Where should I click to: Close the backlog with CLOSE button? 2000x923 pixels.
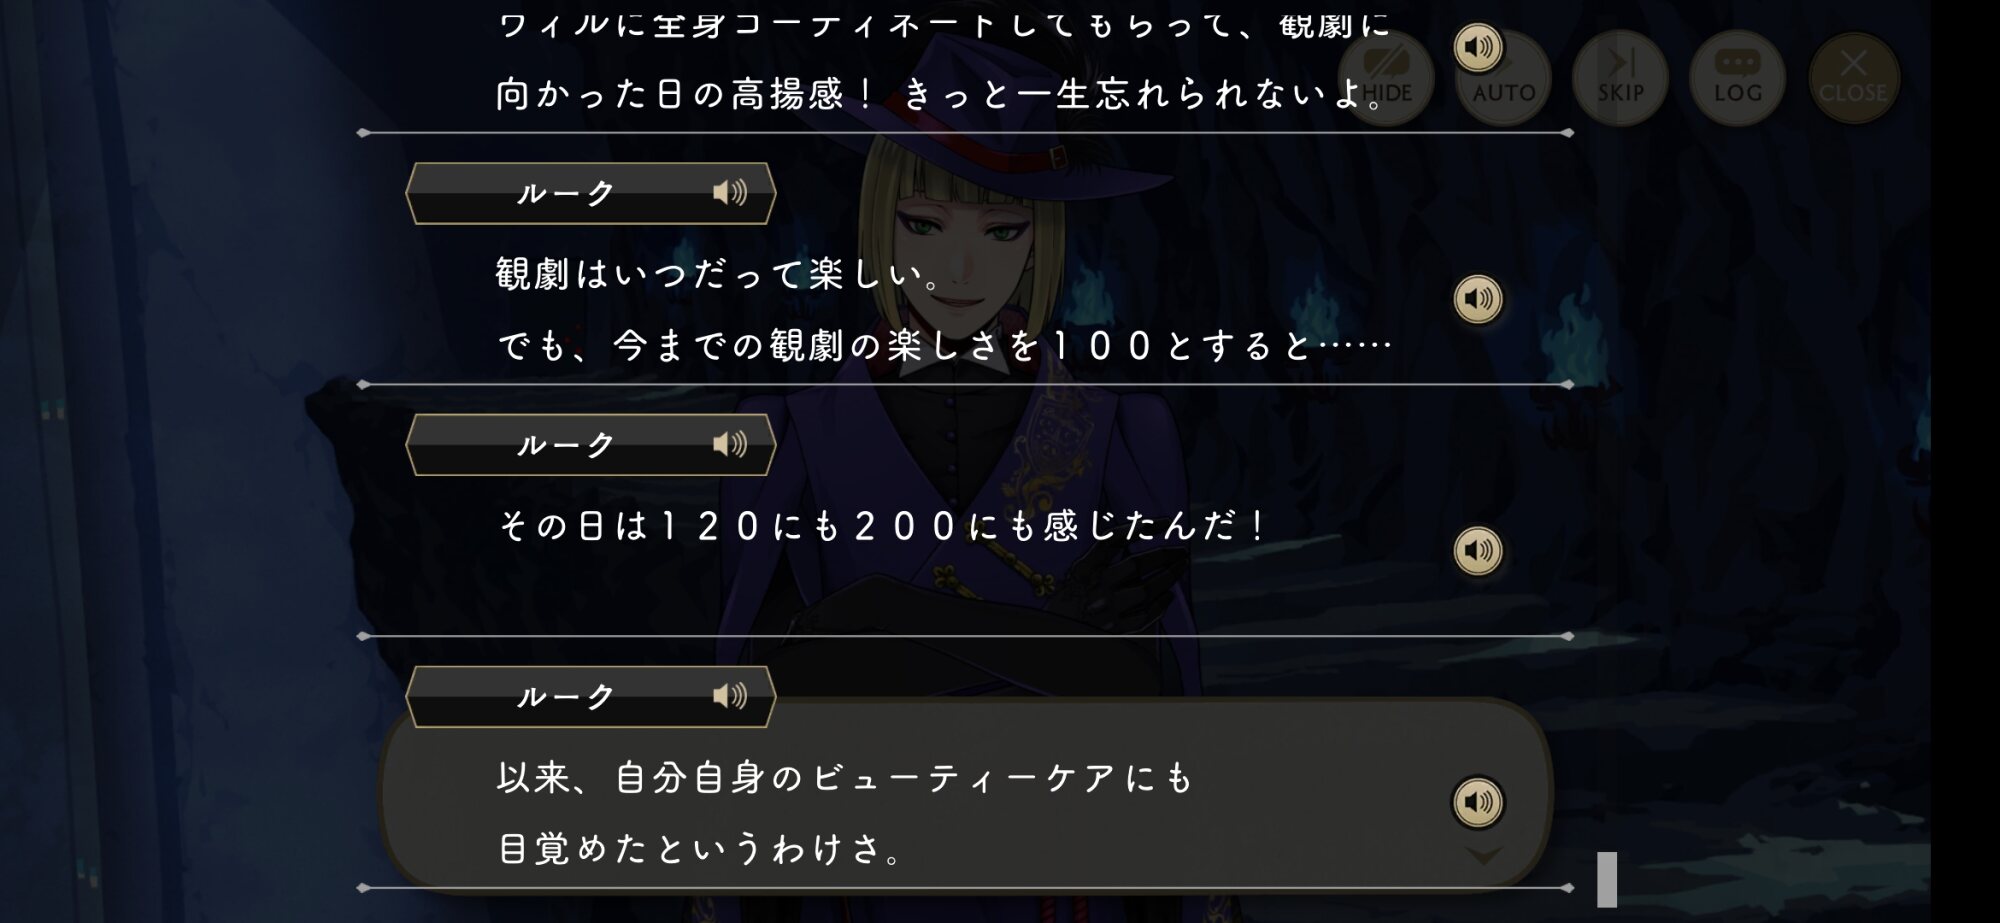(1854, 78)
